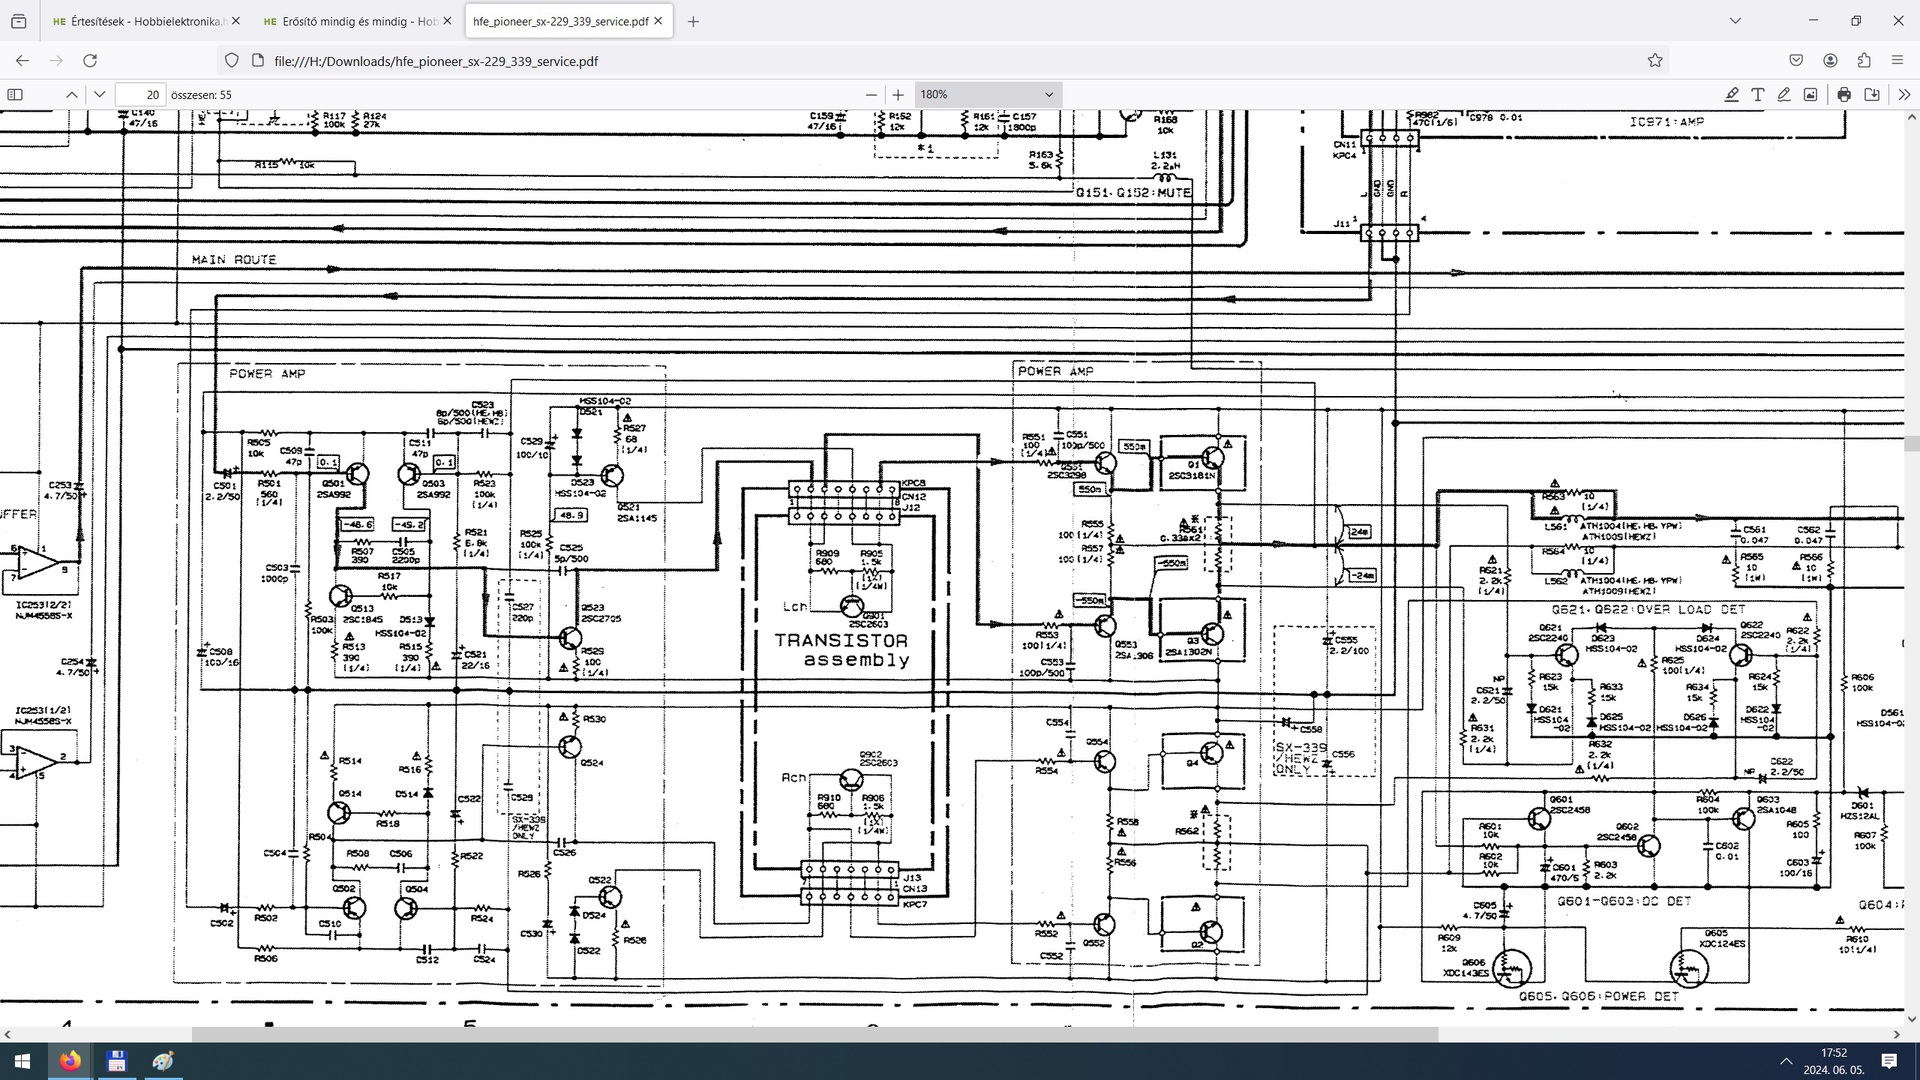Save the PDF with the download icon

pos(1872,94)
